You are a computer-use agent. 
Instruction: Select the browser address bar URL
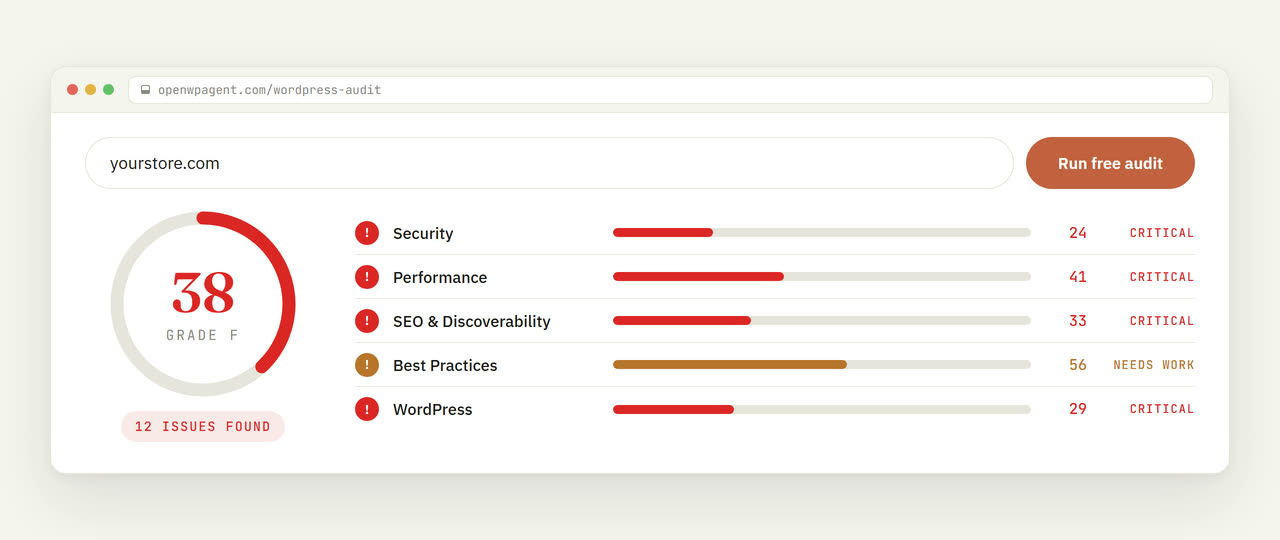(x=269, y=90)
